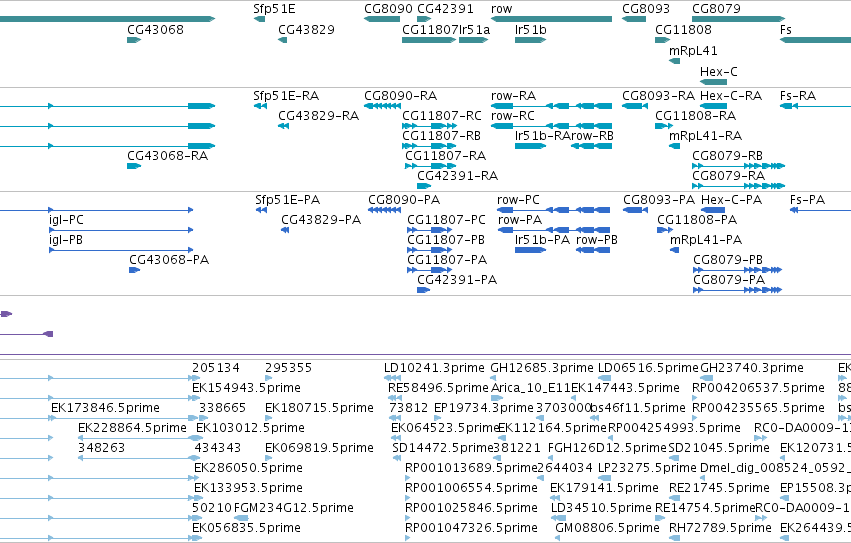Viewport: 851px width, 543px height.
Task: Select the CG11807-RC transcript
Action: coord(428,126)
